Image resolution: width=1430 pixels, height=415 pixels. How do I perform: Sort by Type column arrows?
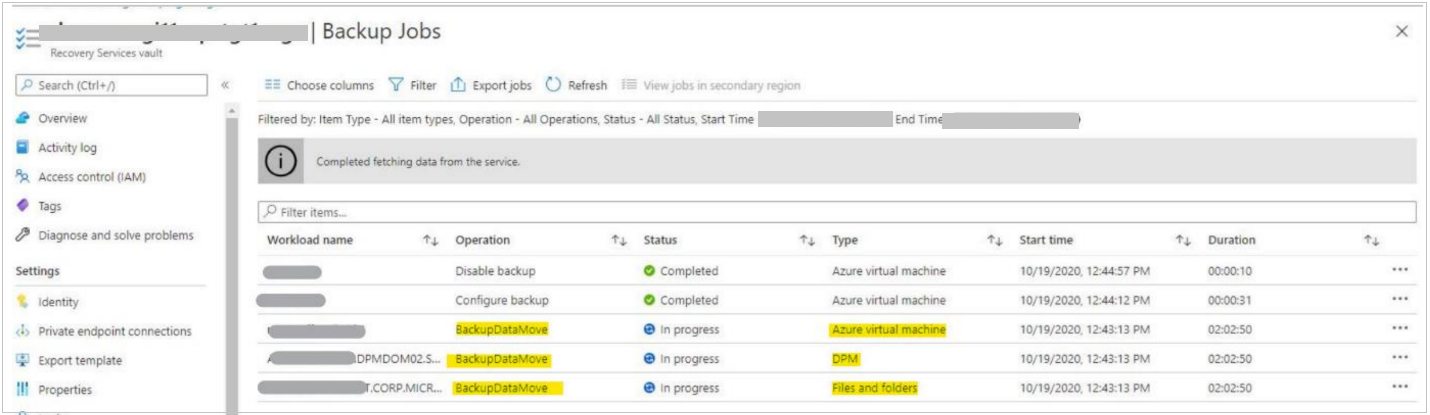(x=995, y=240)
